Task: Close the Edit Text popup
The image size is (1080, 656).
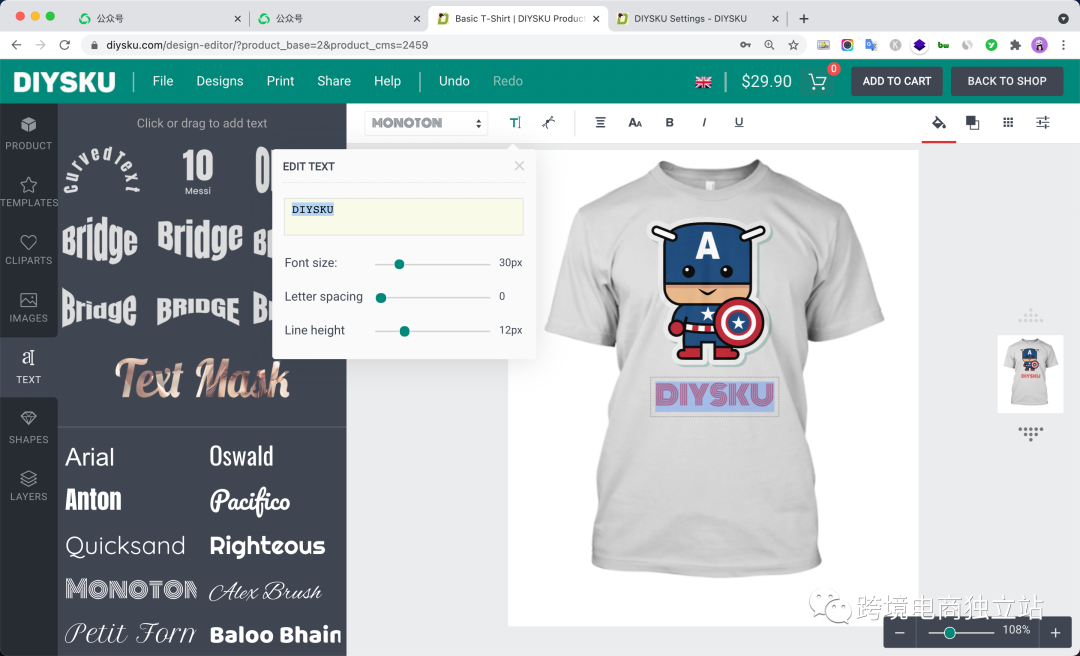Action: coord(519,166)
